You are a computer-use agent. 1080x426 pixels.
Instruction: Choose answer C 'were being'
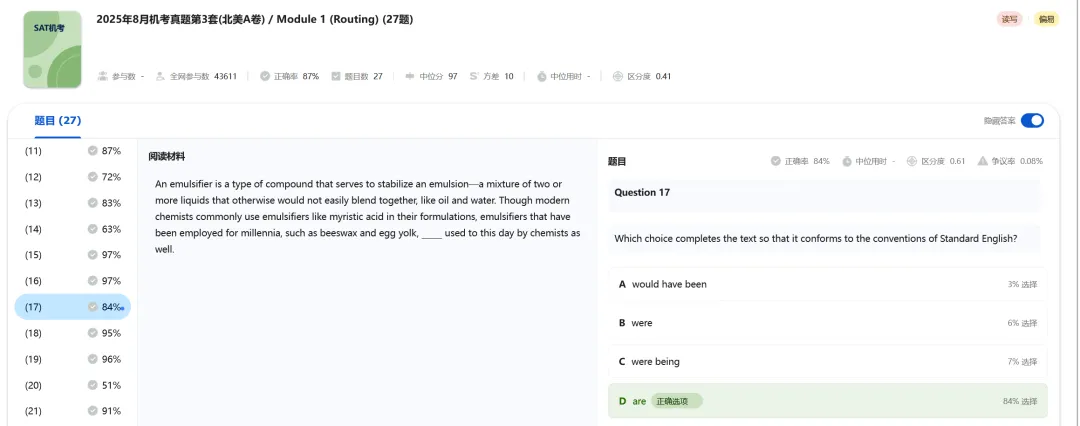tap(827, 361)
